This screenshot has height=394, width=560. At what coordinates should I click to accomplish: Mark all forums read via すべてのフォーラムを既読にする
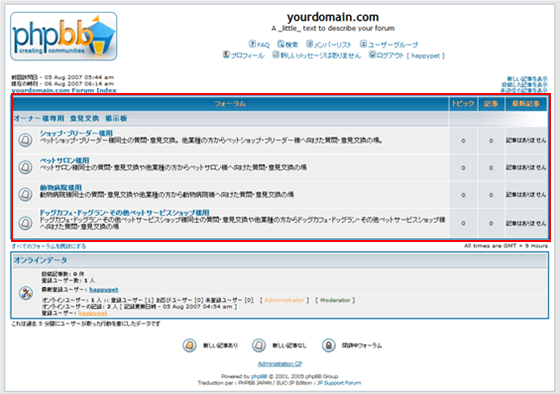coord(49,246)
